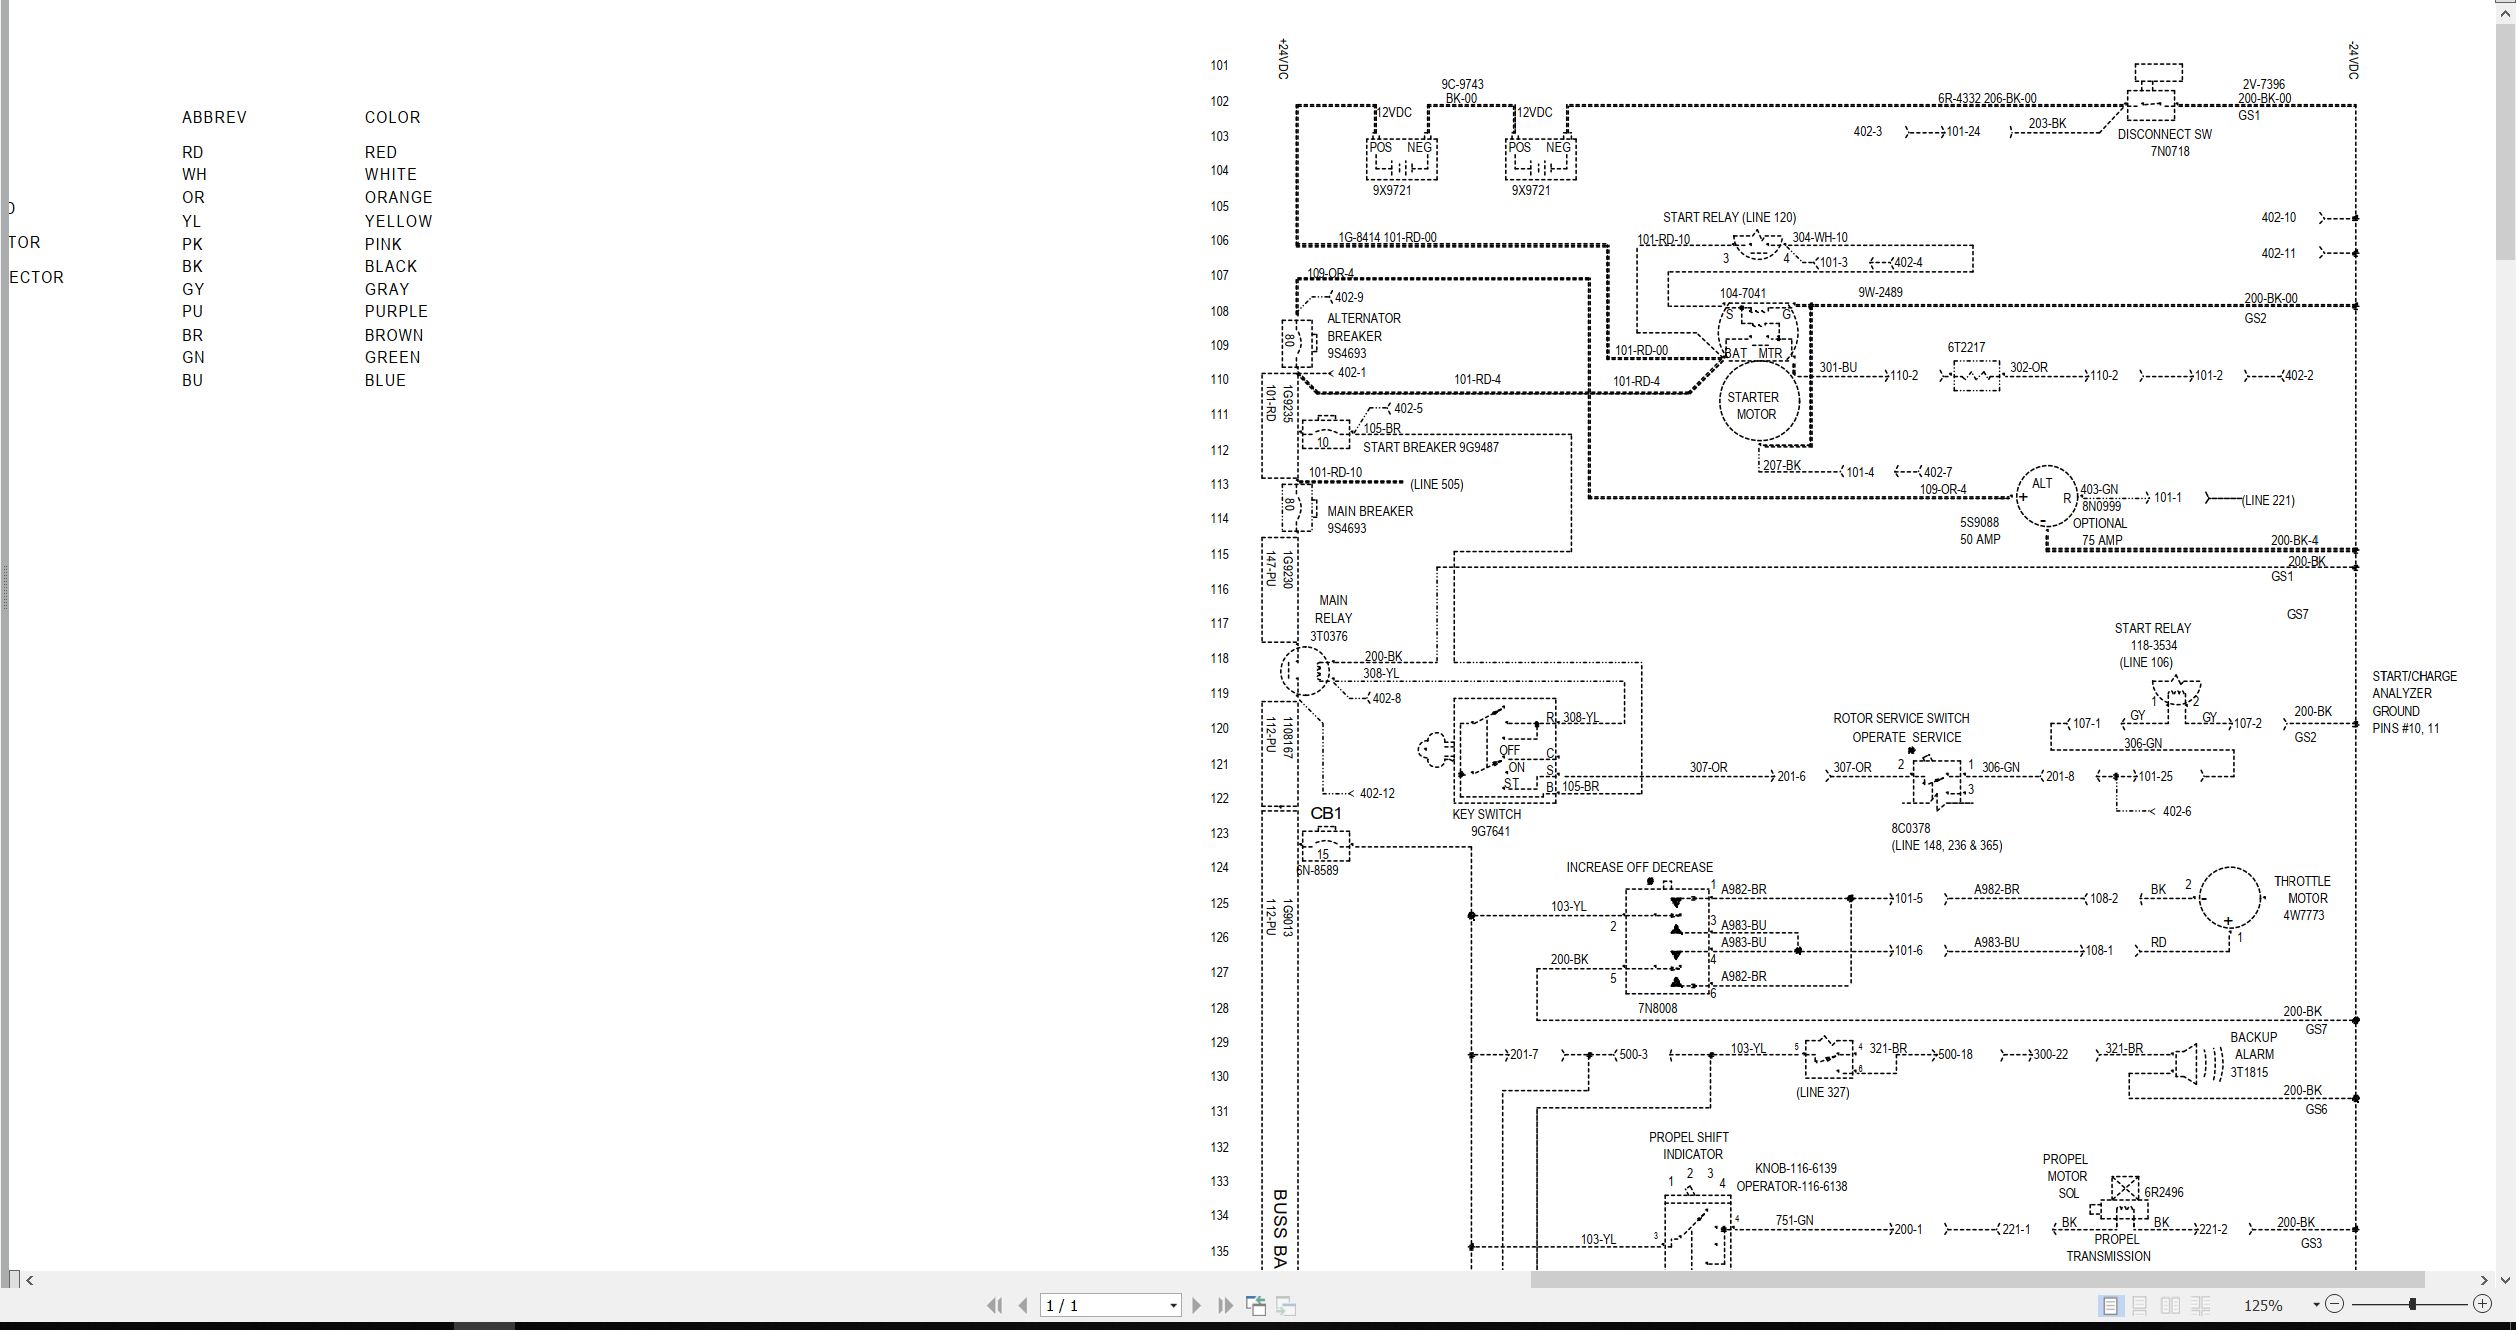Viewport: 2516px width, 1330px height.
Task: Click the next view icon
Action: (x=1287, y=1305)
